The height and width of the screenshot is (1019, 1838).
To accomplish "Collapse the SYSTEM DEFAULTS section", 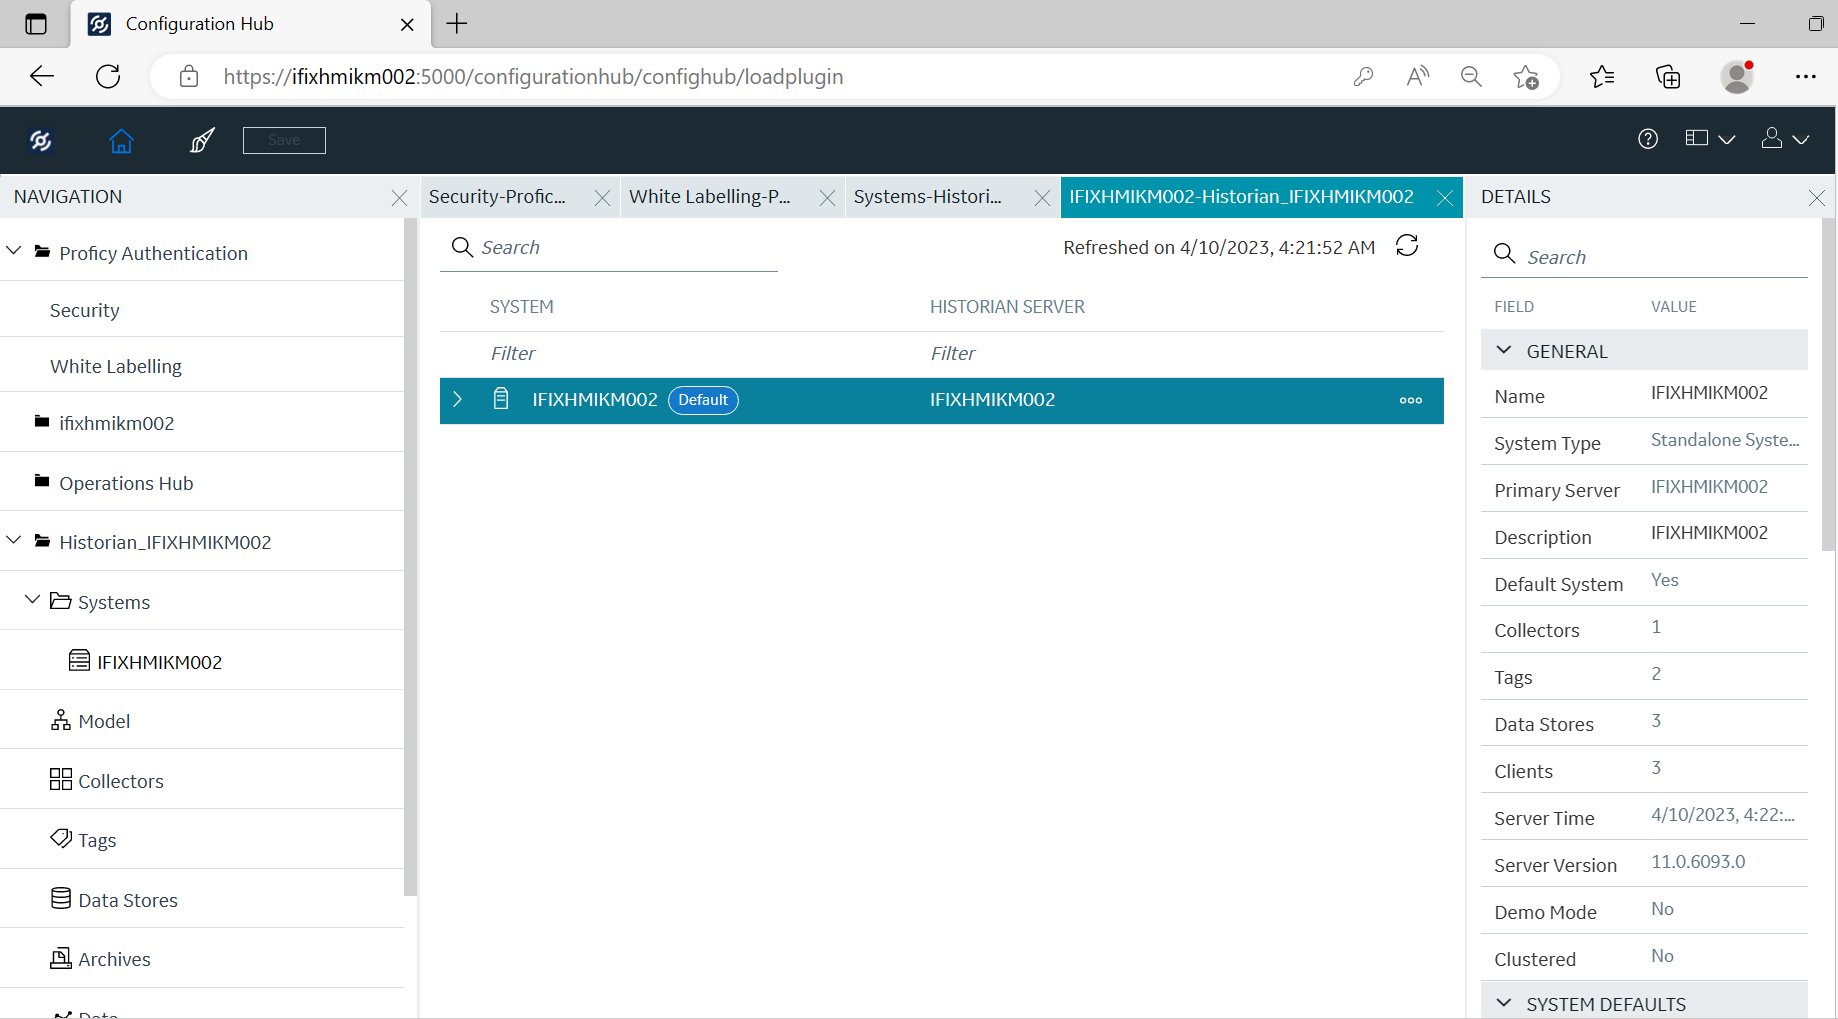I will 1504,1002.
